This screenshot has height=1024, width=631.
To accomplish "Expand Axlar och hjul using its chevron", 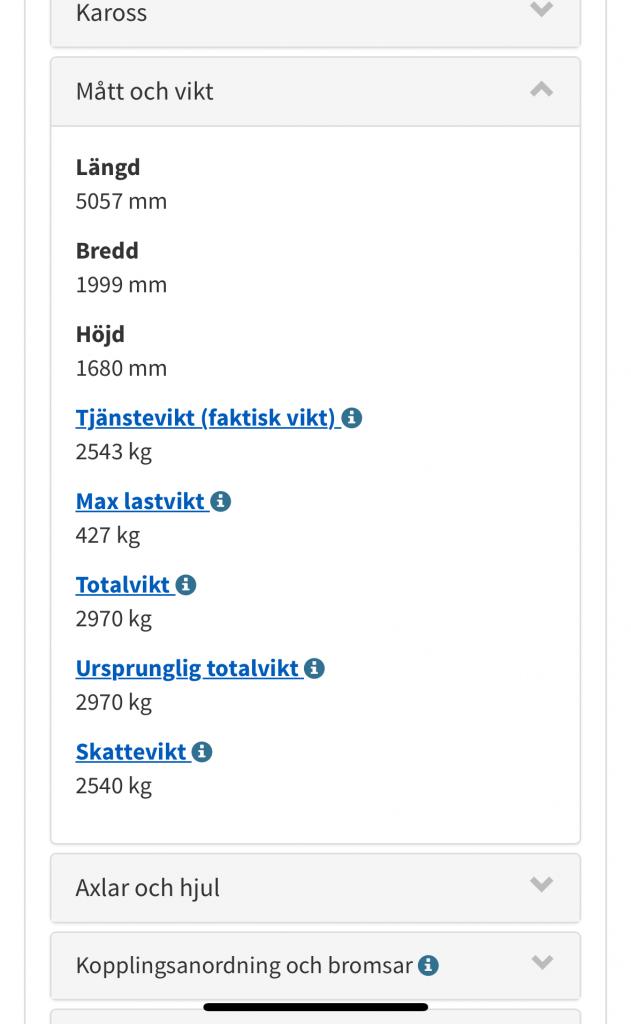I will pos(541,885).
